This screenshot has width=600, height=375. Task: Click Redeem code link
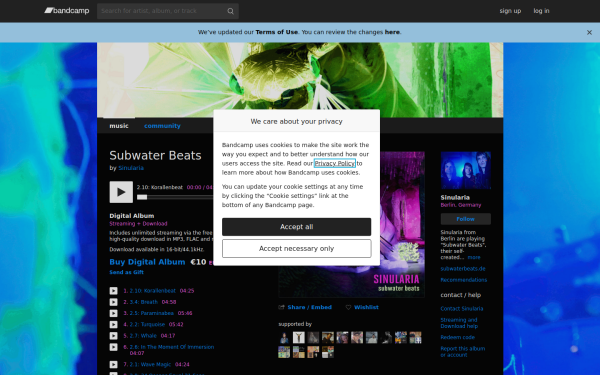(458, 338)
